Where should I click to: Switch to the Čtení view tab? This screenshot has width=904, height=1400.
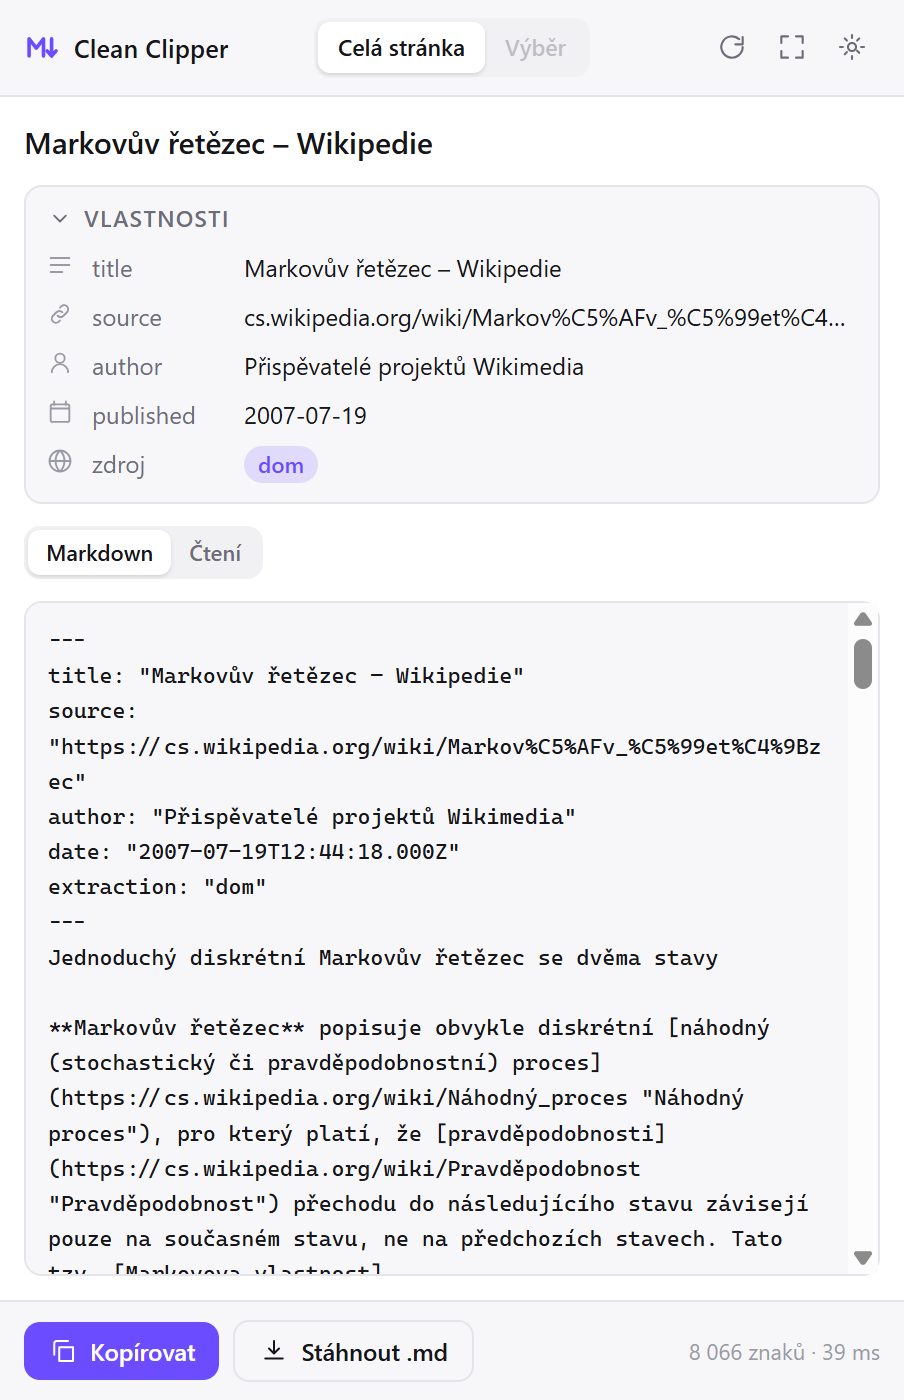coord(215,553)
